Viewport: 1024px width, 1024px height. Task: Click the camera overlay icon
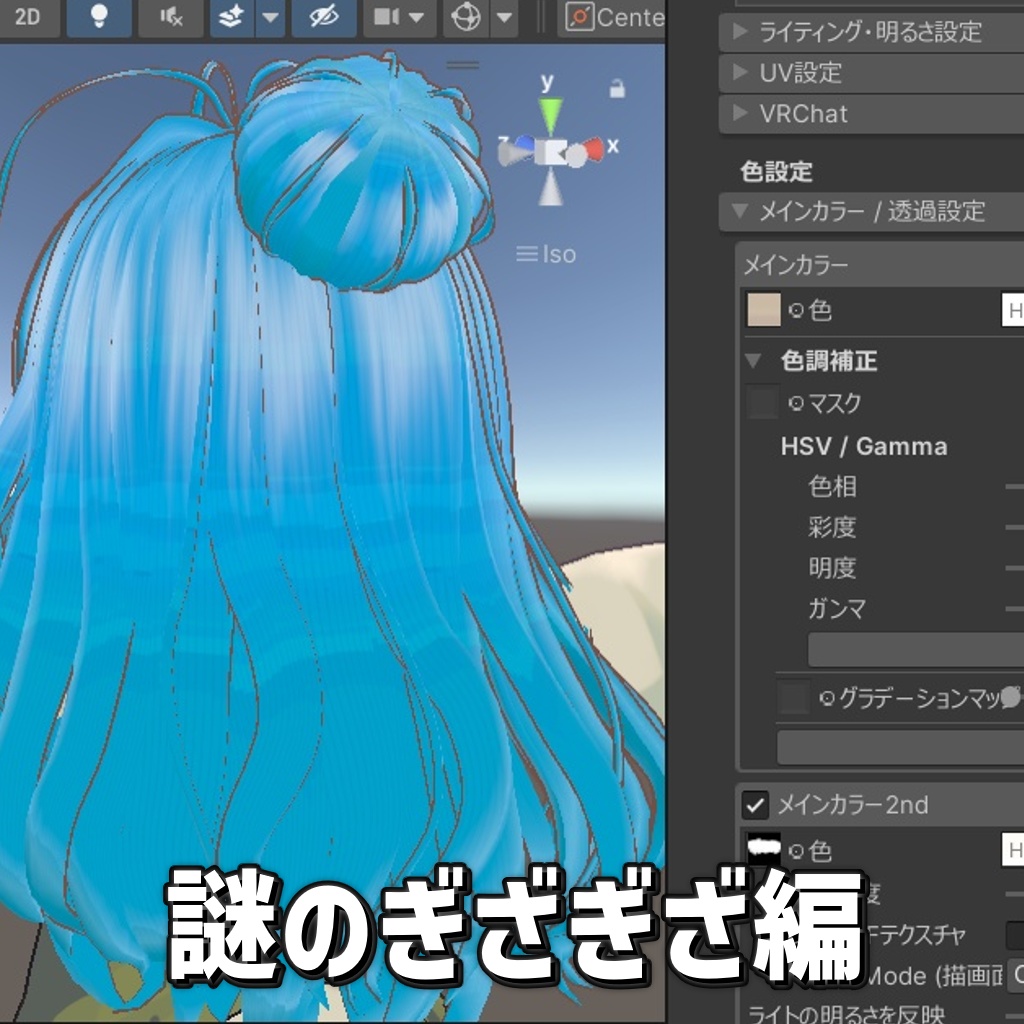tap(388, 17)
